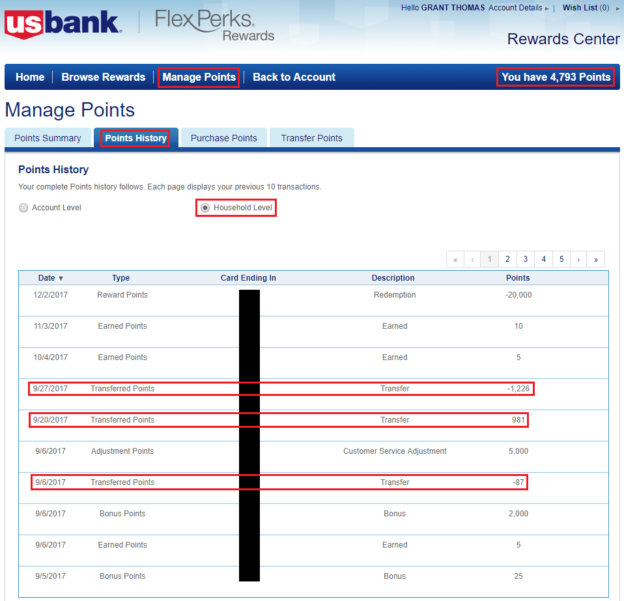Click the US Bank logo
Viewport: 624px width, 601px height.
(63, 24)
